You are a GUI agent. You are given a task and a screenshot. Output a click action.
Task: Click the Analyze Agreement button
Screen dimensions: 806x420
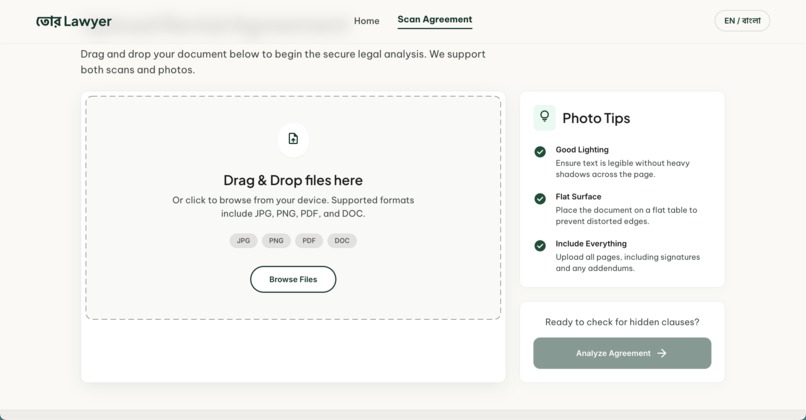pos(622,353)
